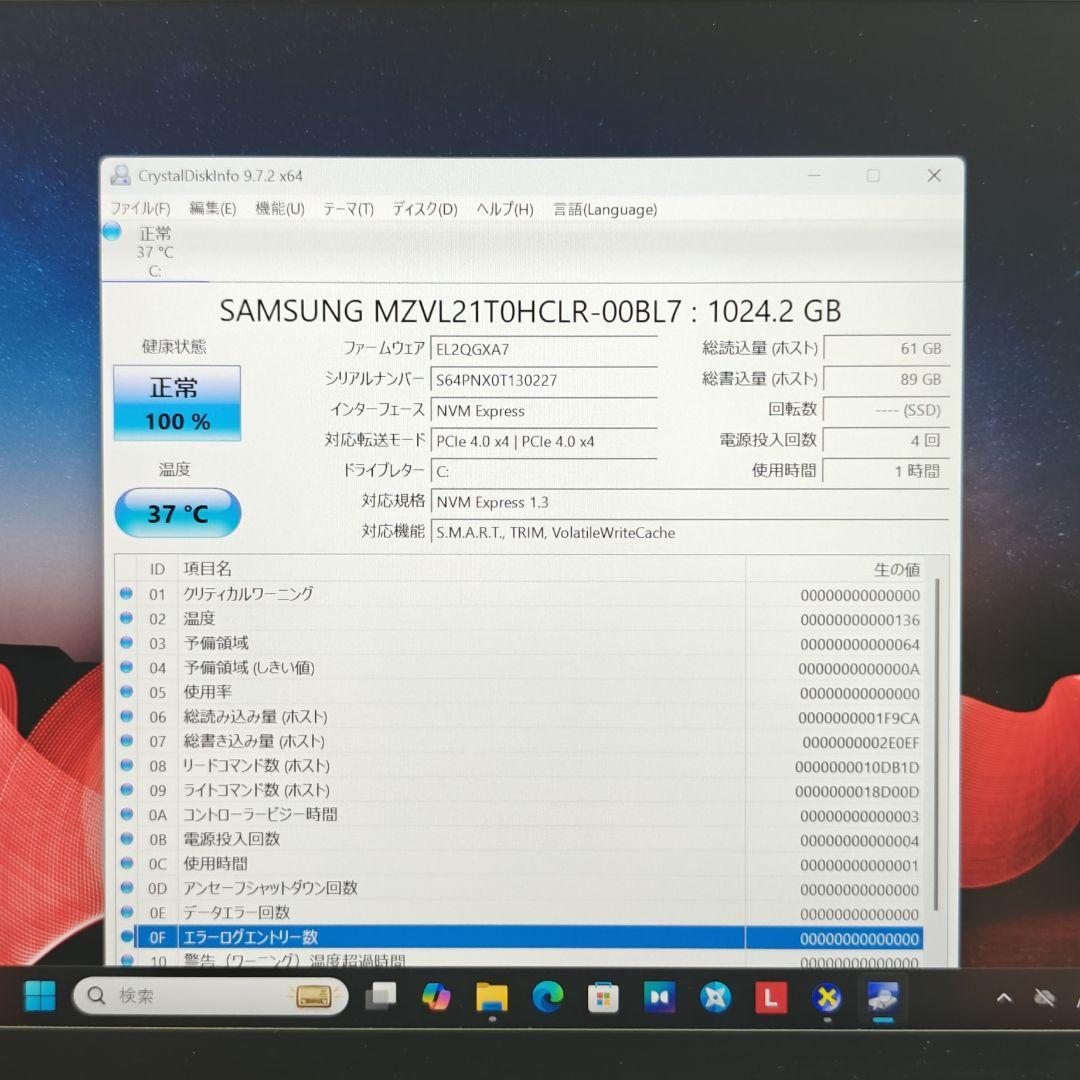Click the CrystalDiskInfo taskbar icon
The width and height of the screenshot is (1080, 1080).
coord(882,997)
